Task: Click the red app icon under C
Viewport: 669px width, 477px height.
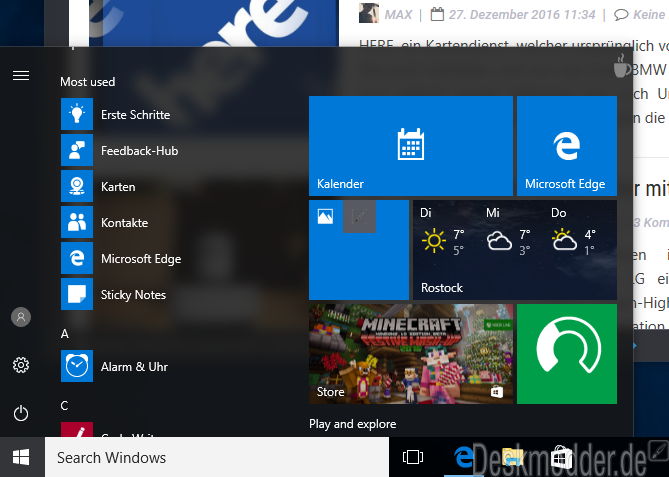Action: (77, 429)
